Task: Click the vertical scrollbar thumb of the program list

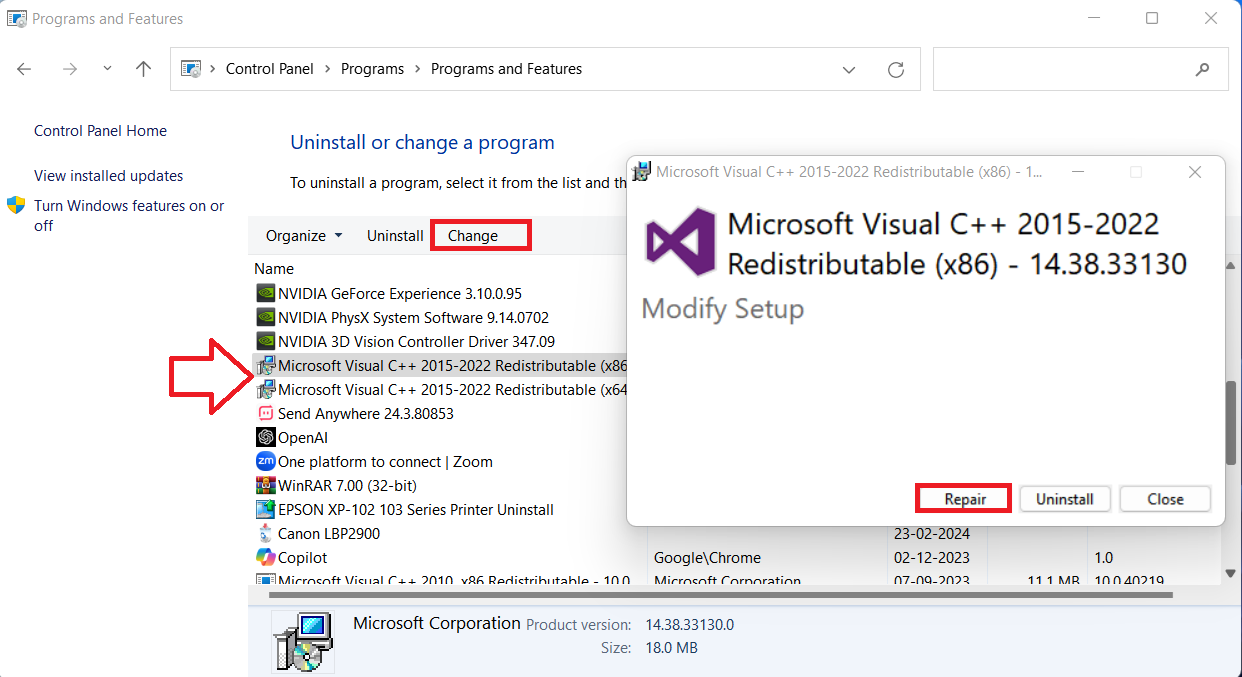Action: (x=1230, y=422)
